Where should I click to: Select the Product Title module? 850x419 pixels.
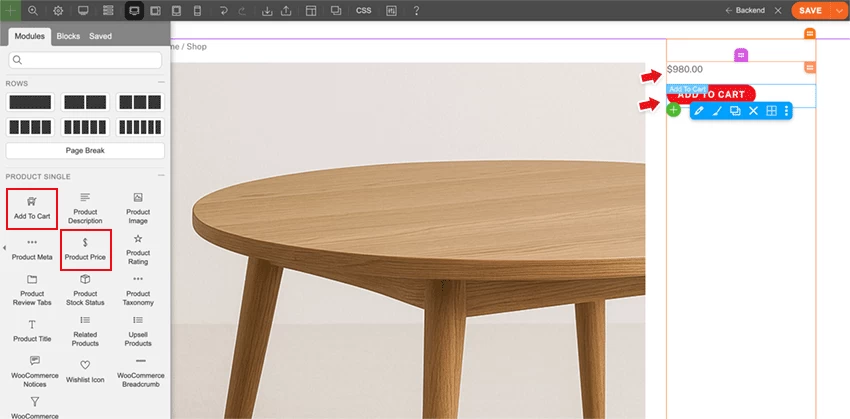[x=32, y=331]
